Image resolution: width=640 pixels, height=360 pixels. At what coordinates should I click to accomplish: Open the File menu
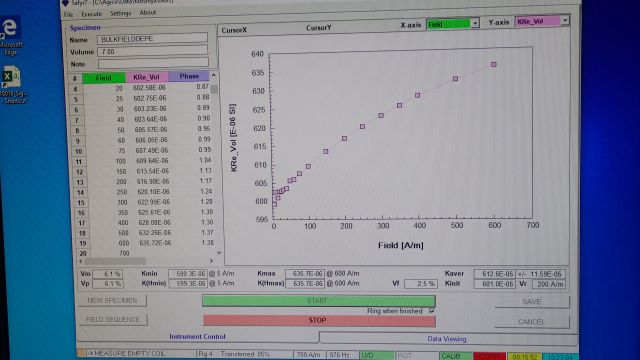[68, 14]
